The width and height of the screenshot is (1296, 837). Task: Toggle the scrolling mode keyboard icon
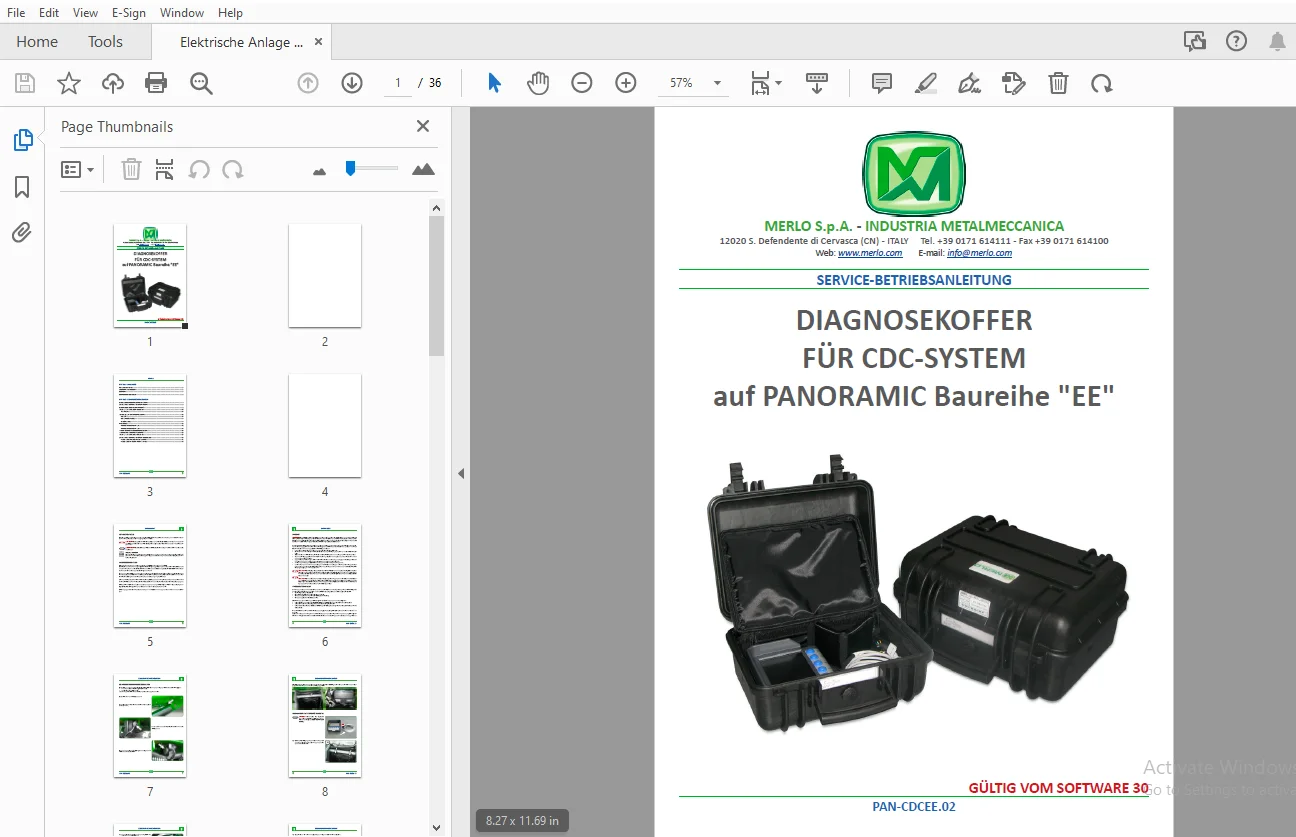coord(817,83)
